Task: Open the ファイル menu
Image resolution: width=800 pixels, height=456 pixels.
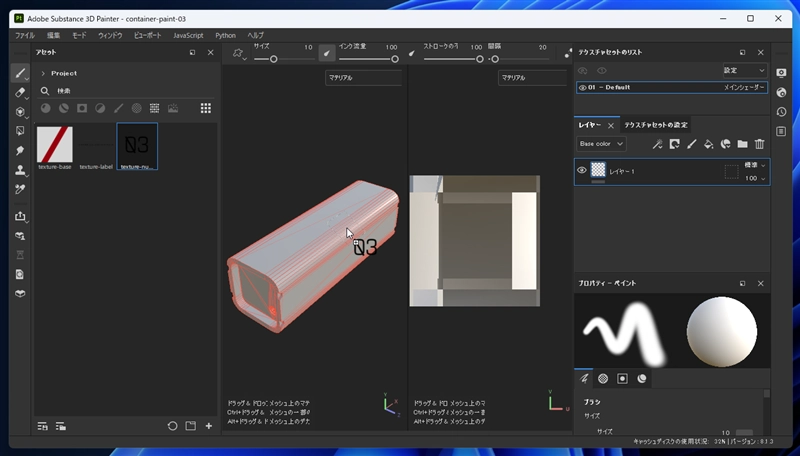Action: click(24, 35)
